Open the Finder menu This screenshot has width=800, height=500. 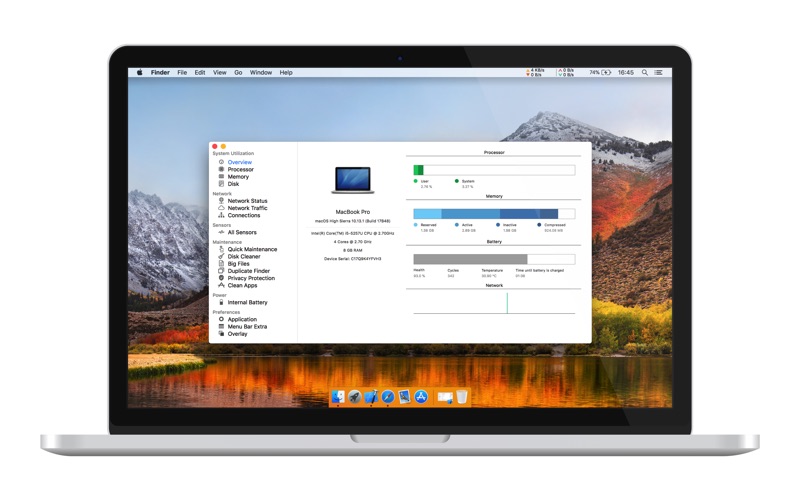pyautogui.click(x=160, y=72)
